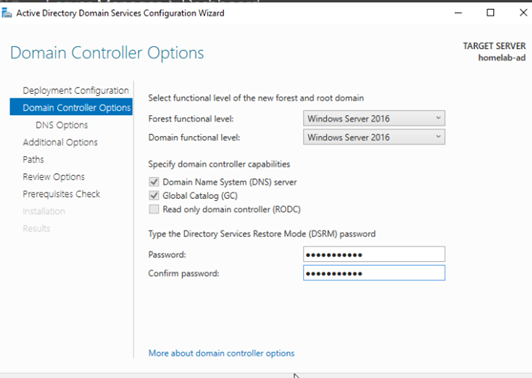Go to DNS Options step
This screenshot has height=378, width=532.
pos(61,125)
